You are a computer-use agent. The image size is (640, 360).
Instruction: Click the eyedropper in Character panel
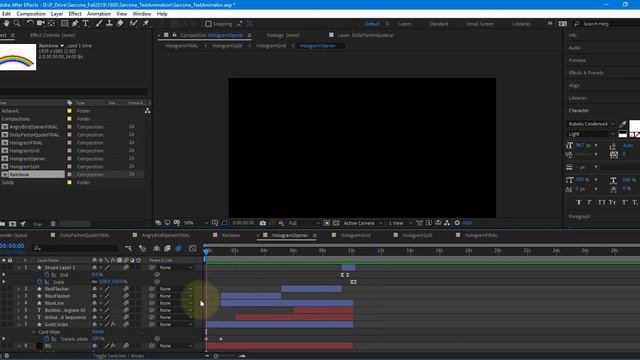click(623, 124)
